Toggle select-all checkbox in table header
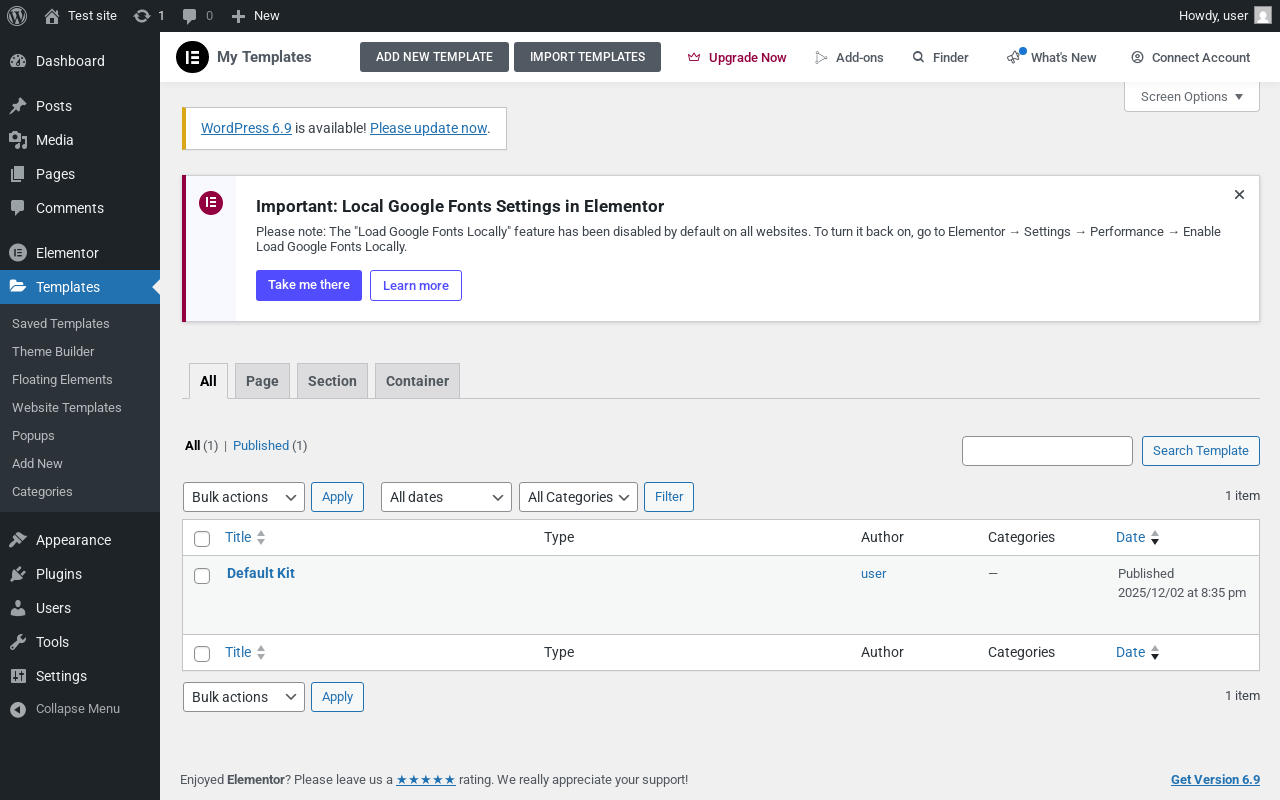Screen dimensions: 1280x800 point(202,539)
